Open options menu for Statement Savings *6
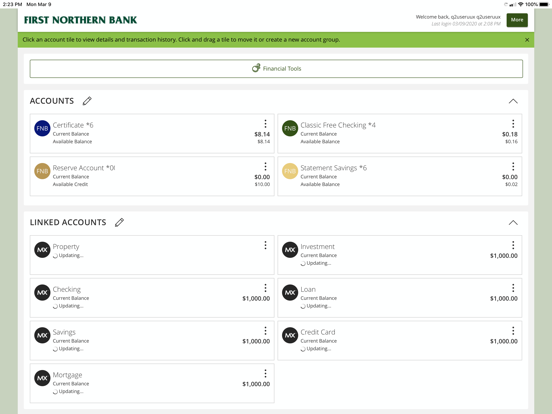 point(513,166)
